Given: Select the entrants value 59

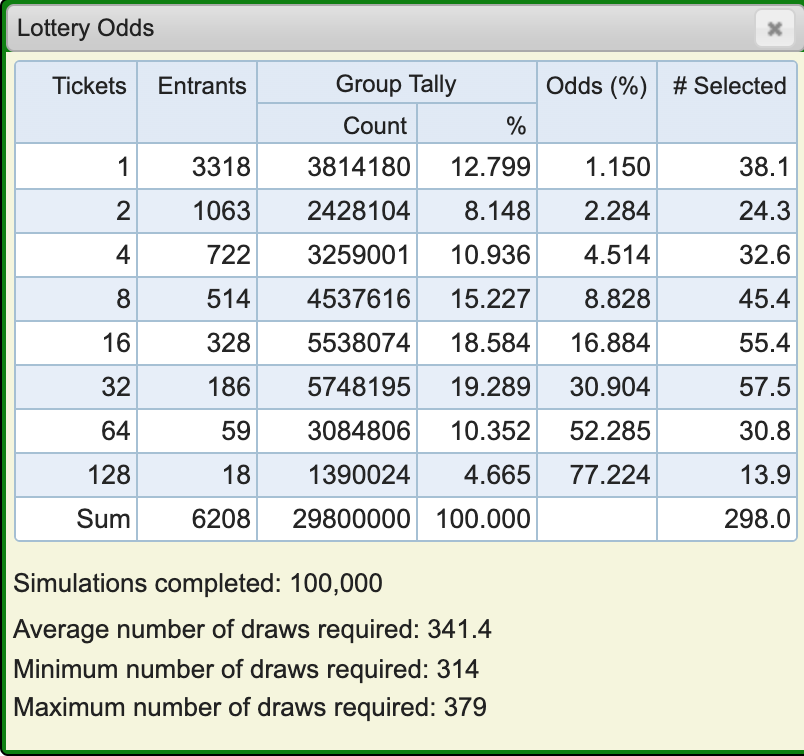Looking at the screenshot, I should pos(236,431).
